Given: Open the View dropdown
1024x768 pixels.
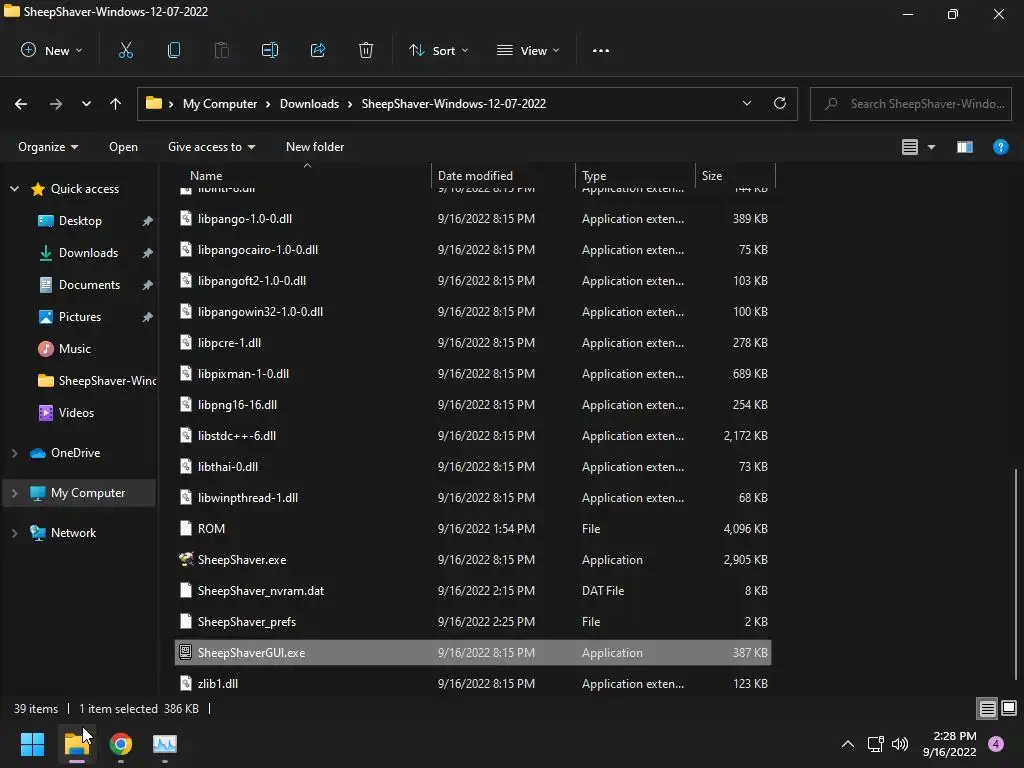Looking at the screenshot, I should (528, 50).
